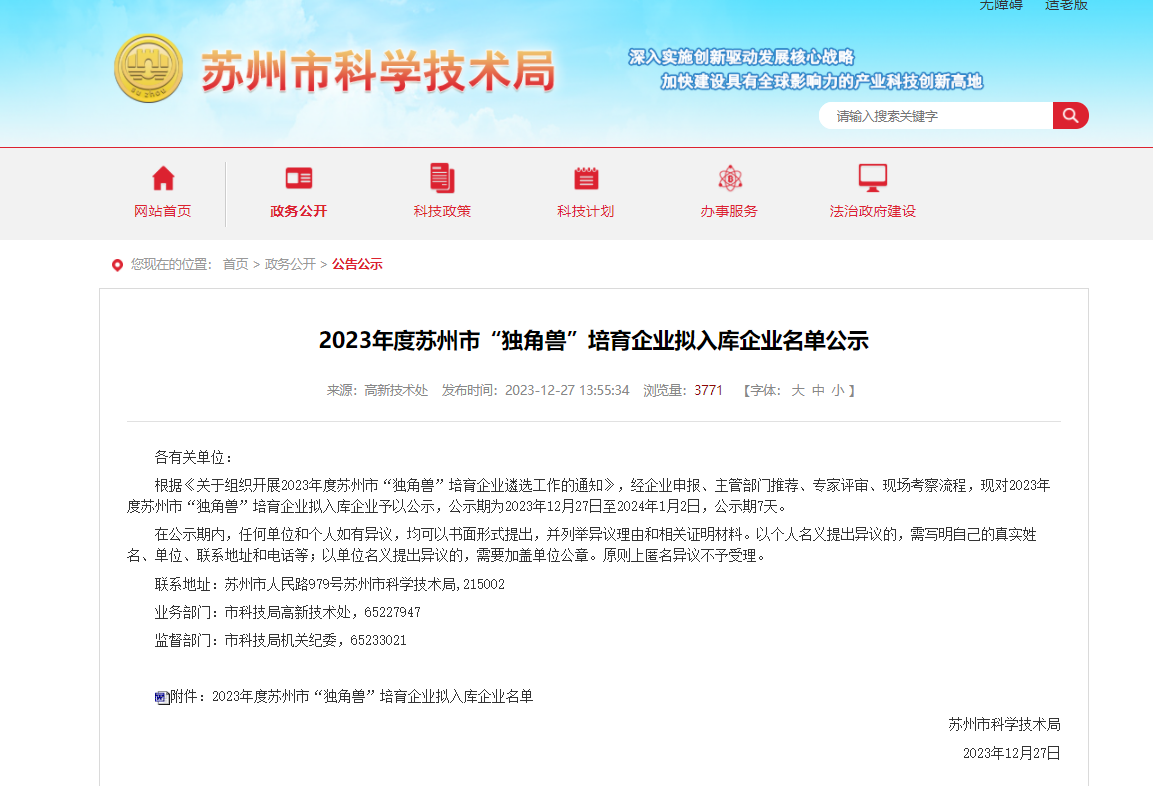The height and width of the screenshot is (786, 1153).
Task: Click the Suzhou emblem logo
Action: point(148,68)
